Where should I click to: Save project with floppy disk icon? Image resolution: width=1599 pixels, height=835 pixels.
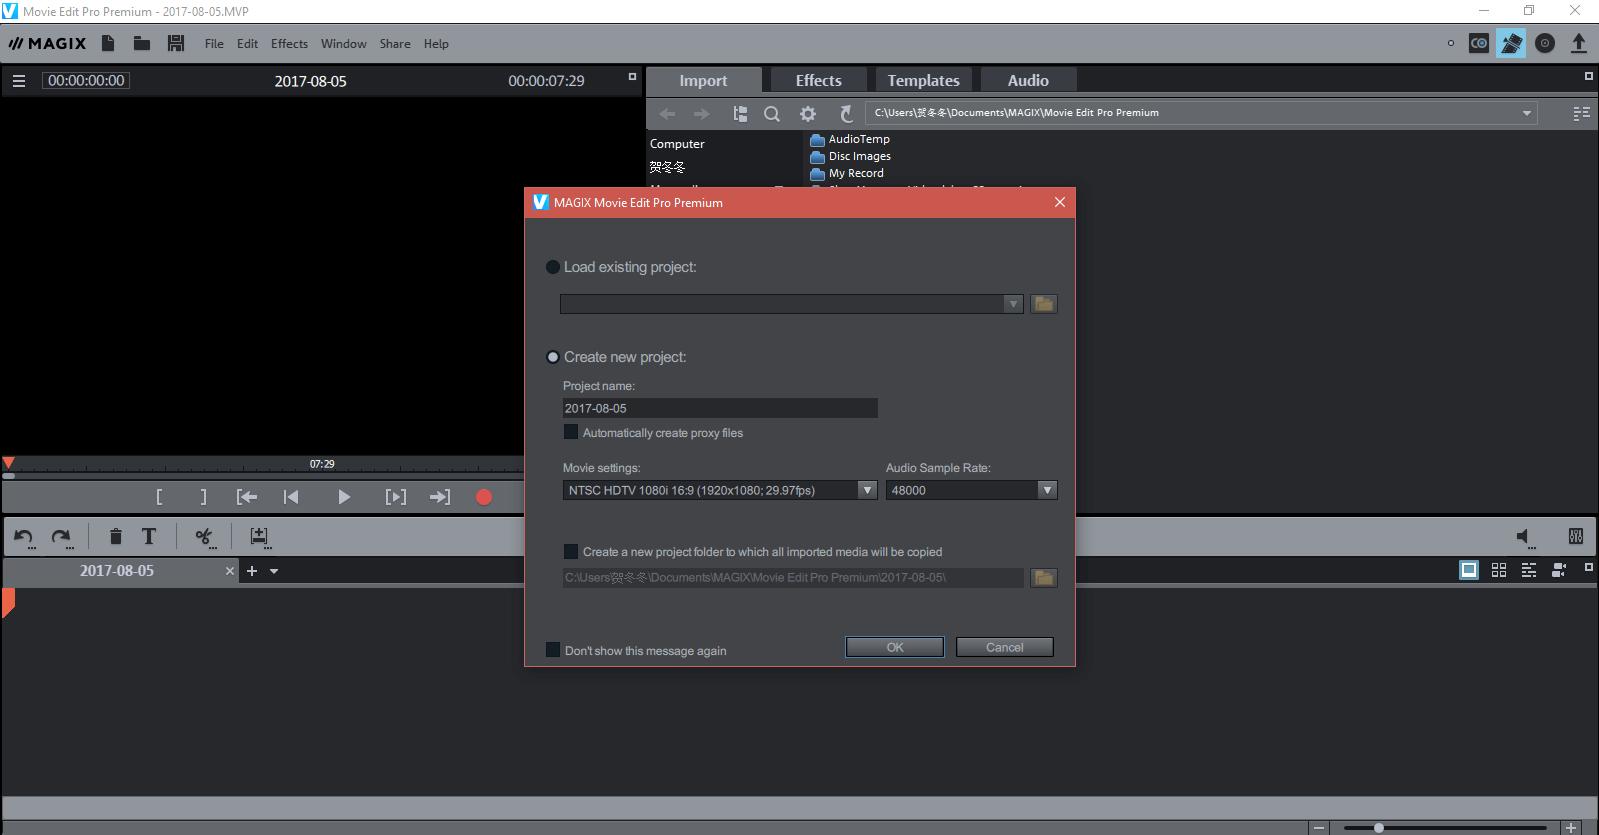176,43
